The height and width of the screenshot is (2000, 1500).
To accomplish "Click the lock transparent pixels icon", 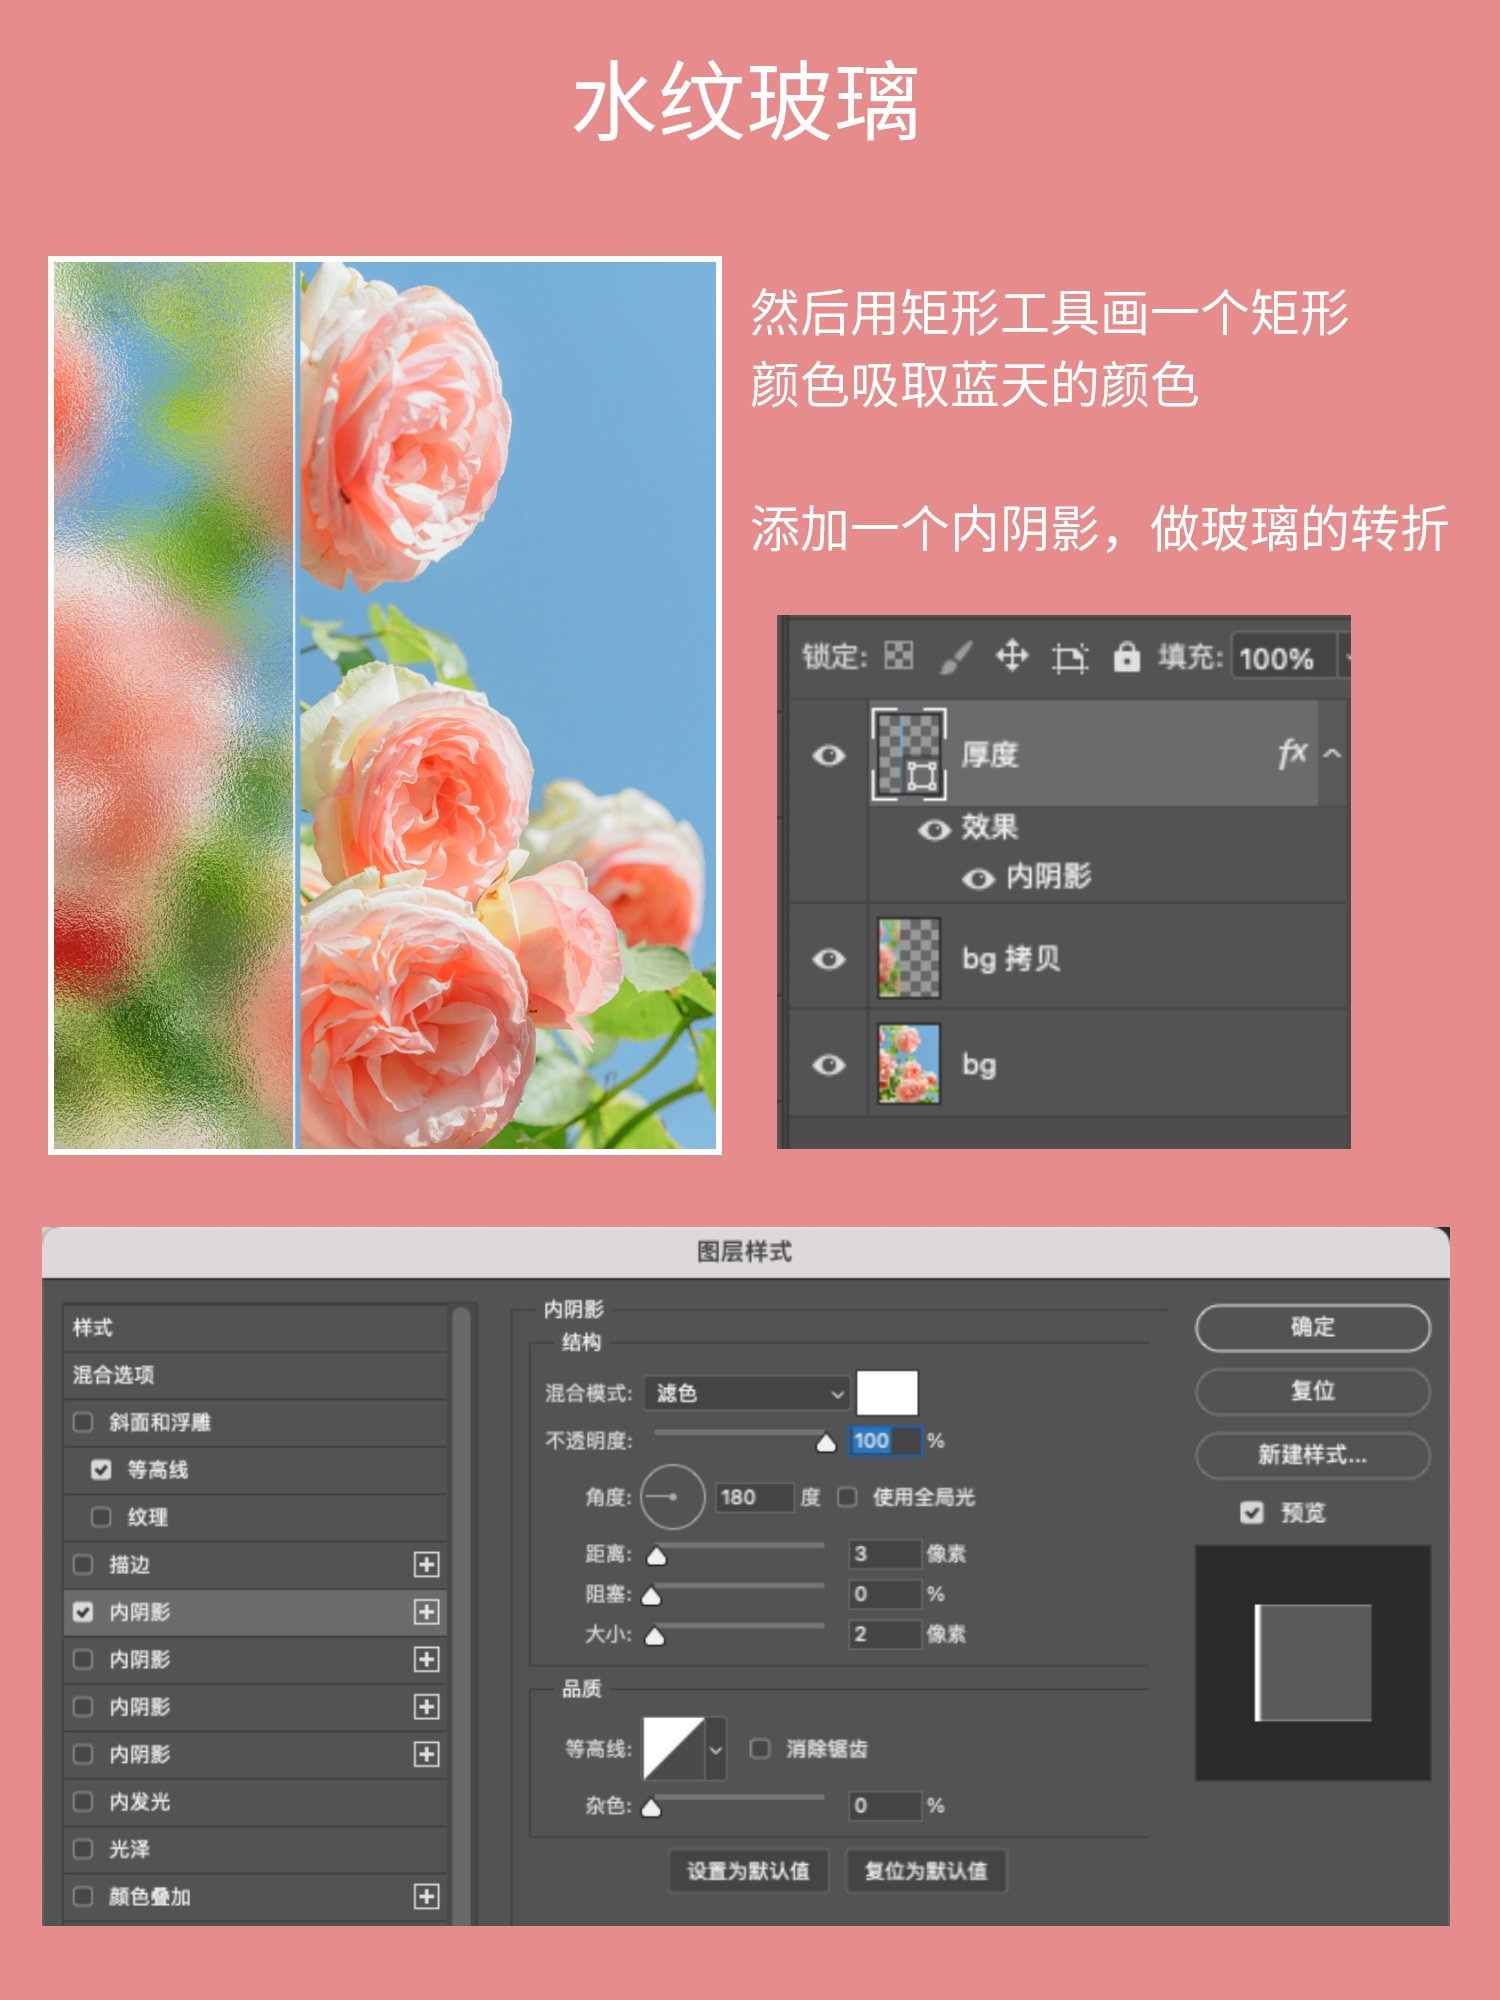I will click(898, 656).
